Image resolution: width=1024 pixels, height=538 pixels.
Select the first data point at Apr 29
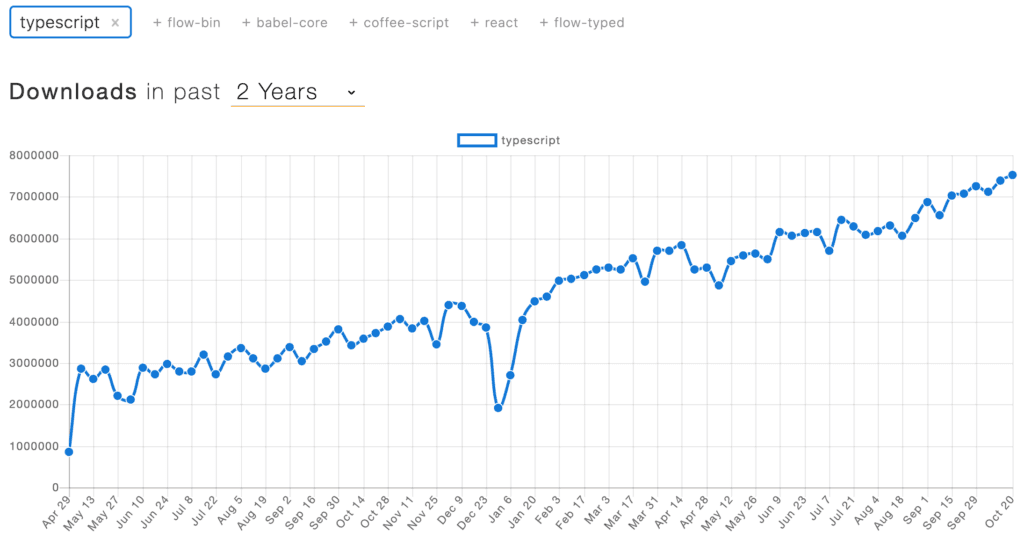[x=69, y=452]
